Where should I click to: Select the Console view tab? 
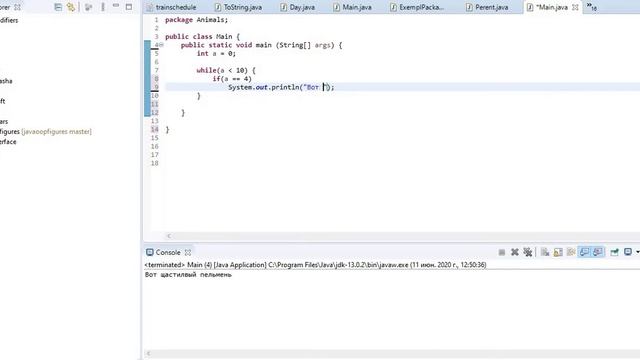click(168, 252)
